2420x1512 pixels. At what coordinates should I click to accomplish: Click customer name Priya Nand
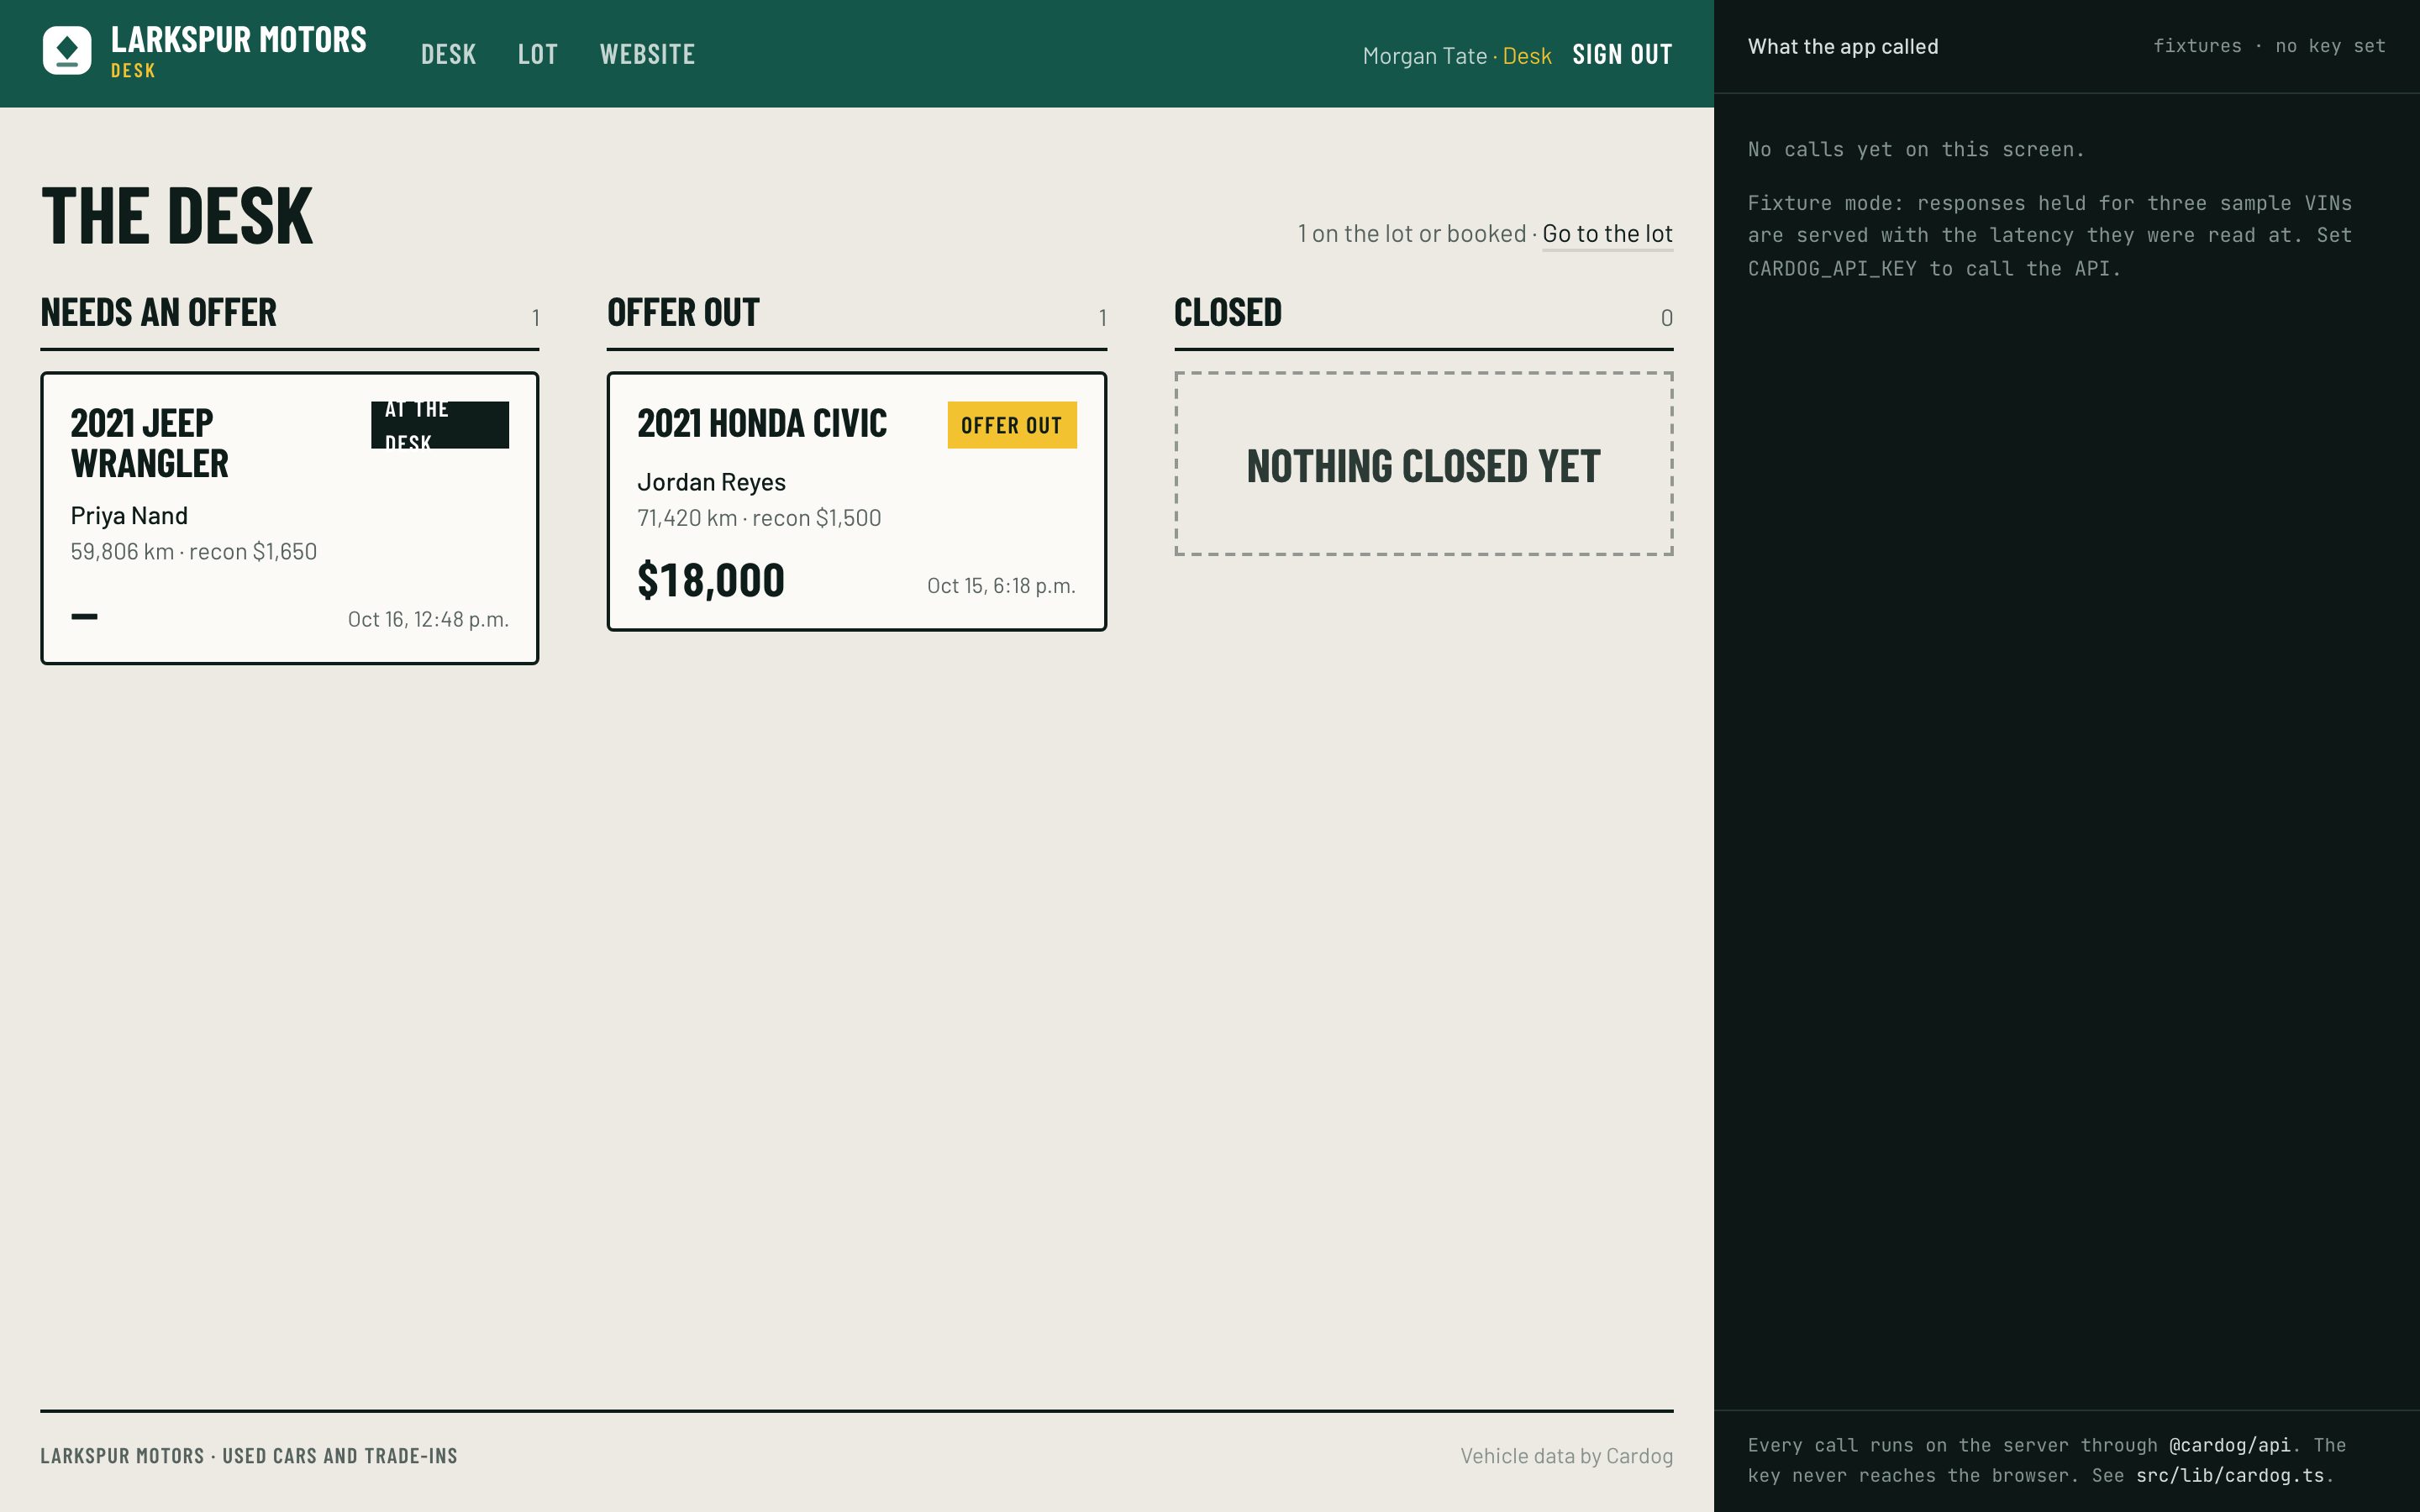(x=129, y=516)
